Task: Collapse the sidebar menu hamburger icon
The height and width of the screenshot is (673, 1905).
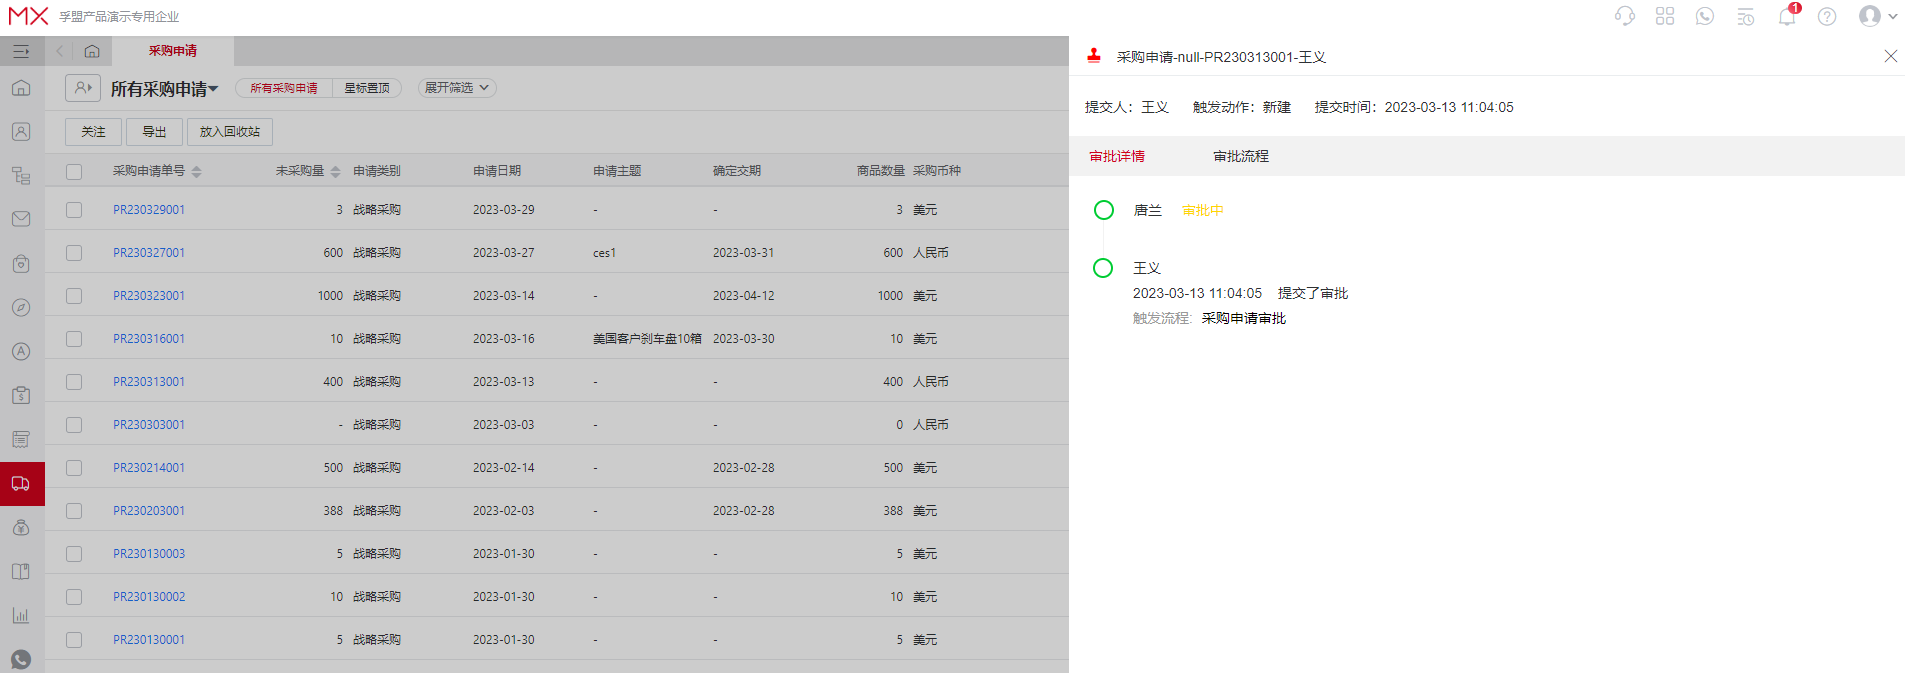Action: [21, 51]
